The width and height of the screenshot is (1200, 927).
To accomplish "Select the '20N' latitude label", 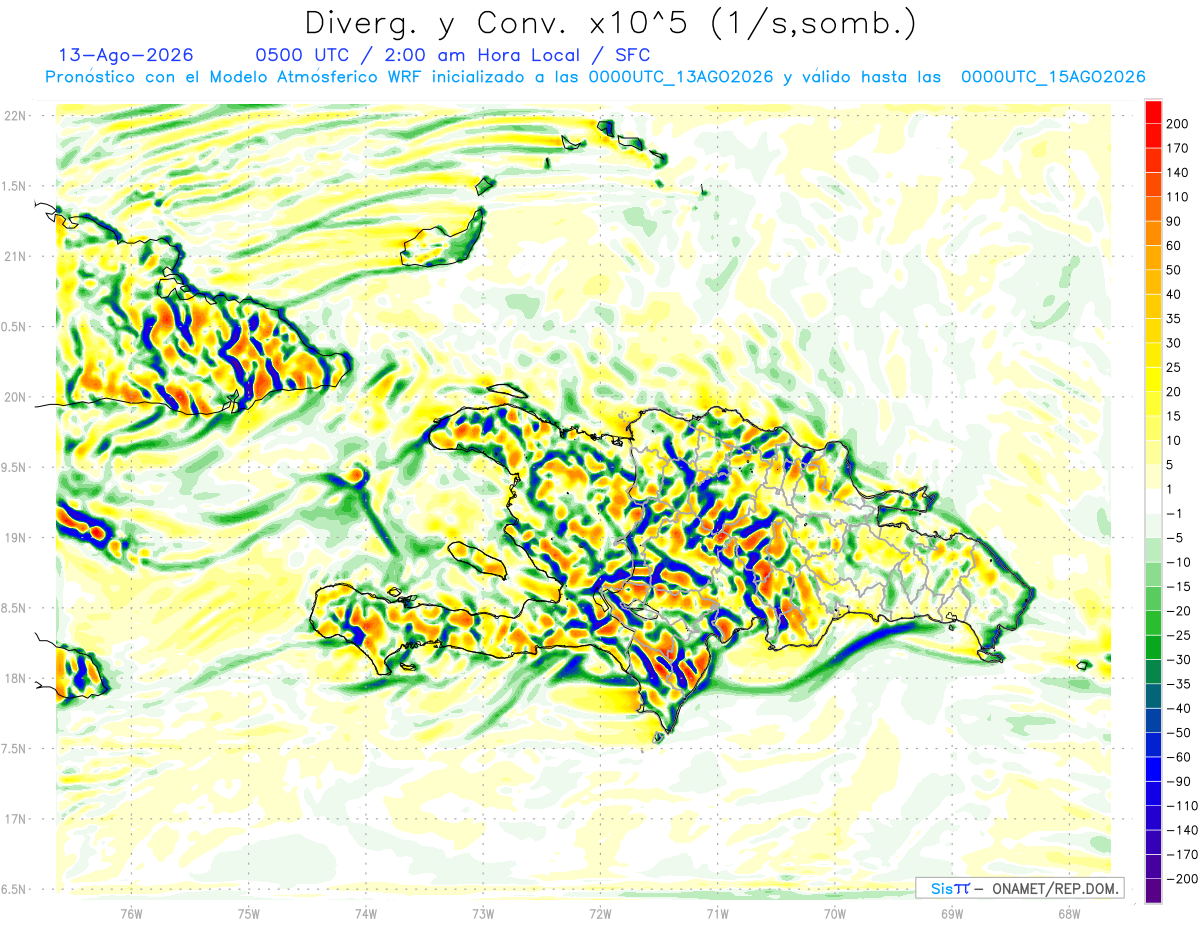I will point(15,397).
